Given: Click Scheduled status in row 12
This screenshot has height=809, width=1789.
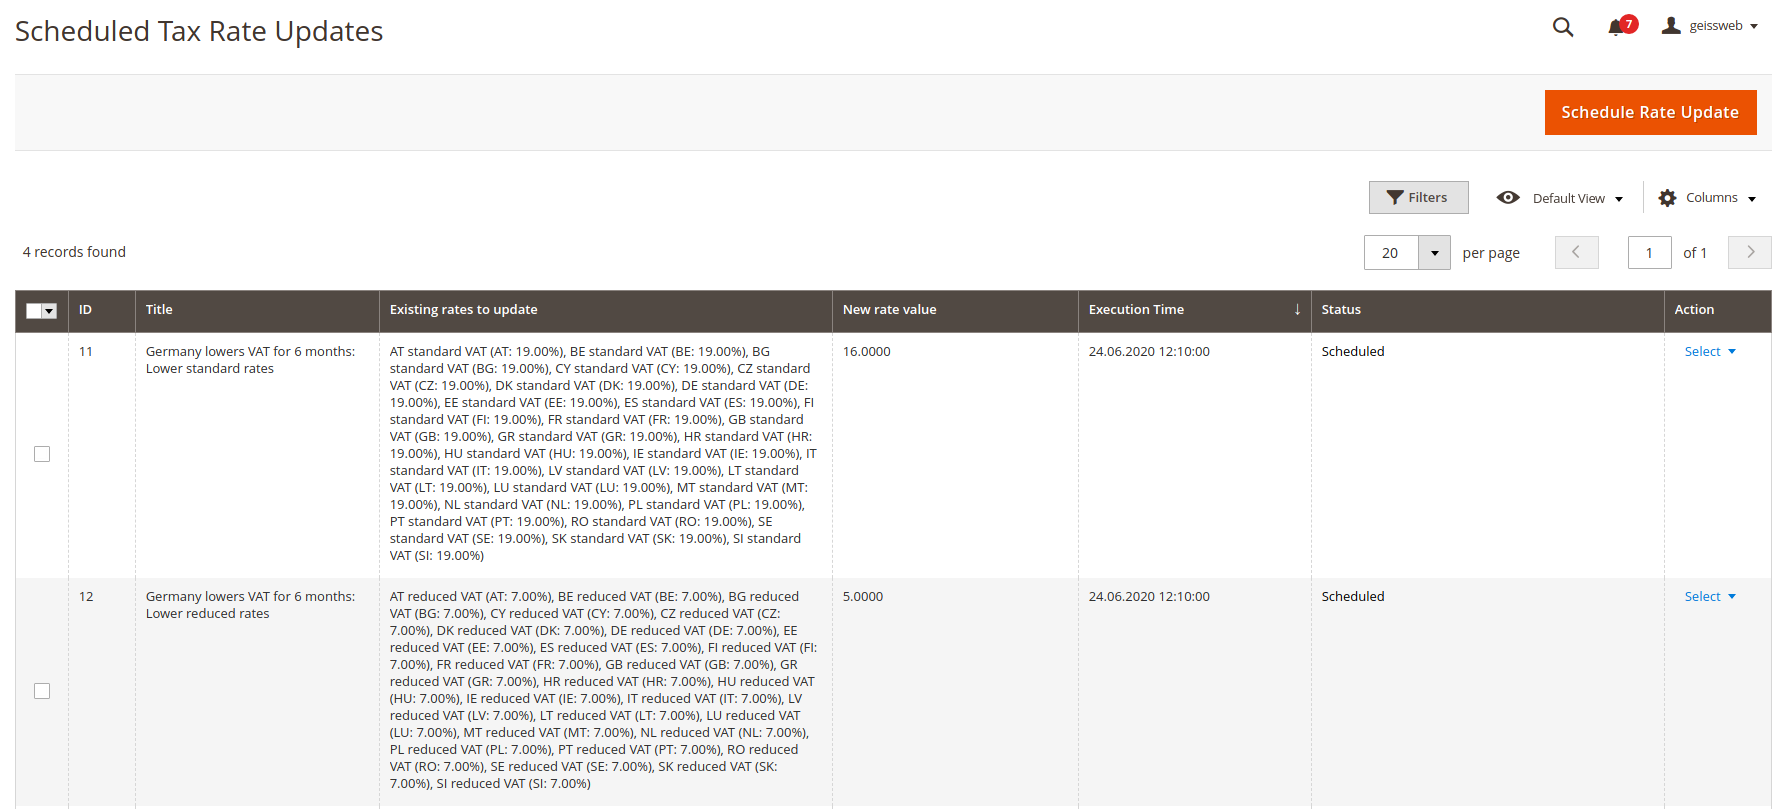Looking at the screenshot, I should tap(1353, 596).
